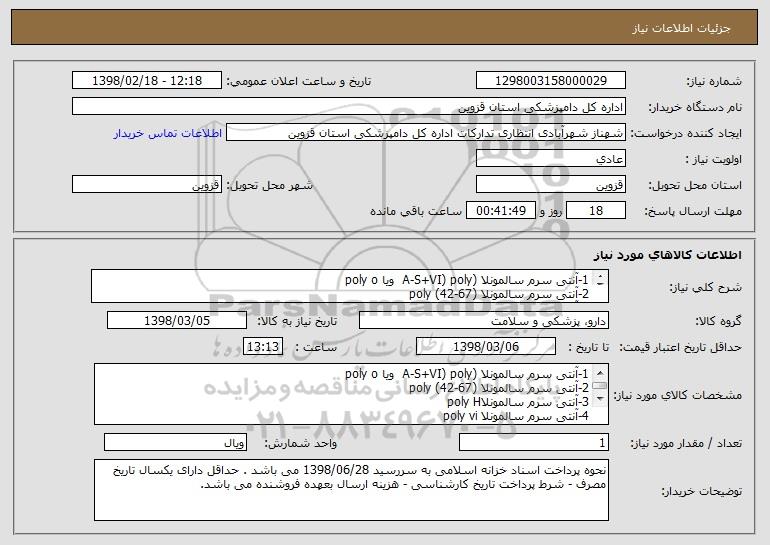Click the quantity field showing 1
770x545 pixels.
click(x=534, y=442)
